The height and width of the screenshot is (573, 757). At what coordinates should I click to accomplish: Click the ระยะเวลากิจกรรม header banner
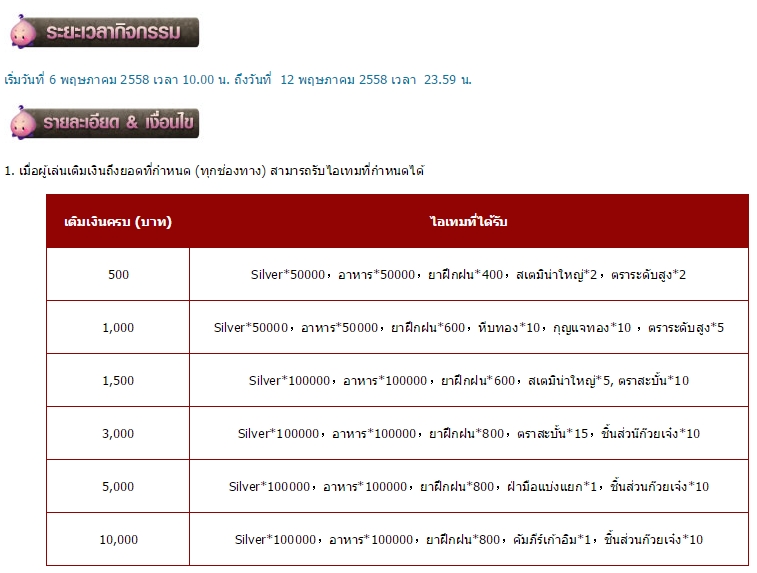point(104,32)
